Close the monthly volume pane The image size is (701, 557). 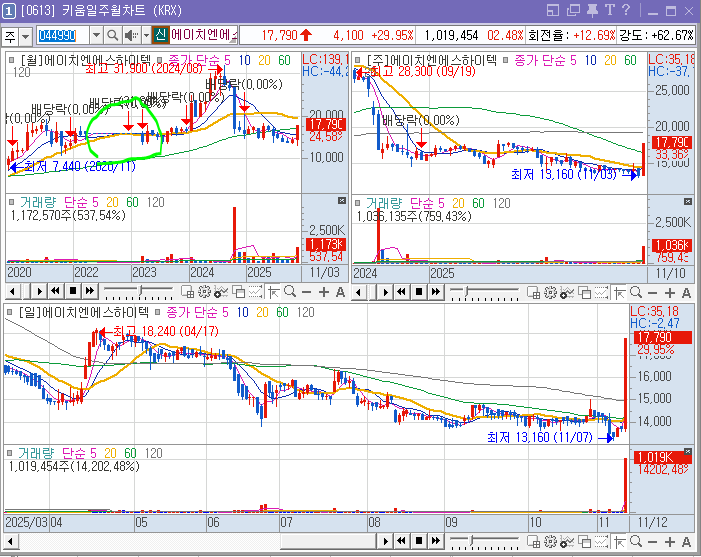[x=342, y=200]
